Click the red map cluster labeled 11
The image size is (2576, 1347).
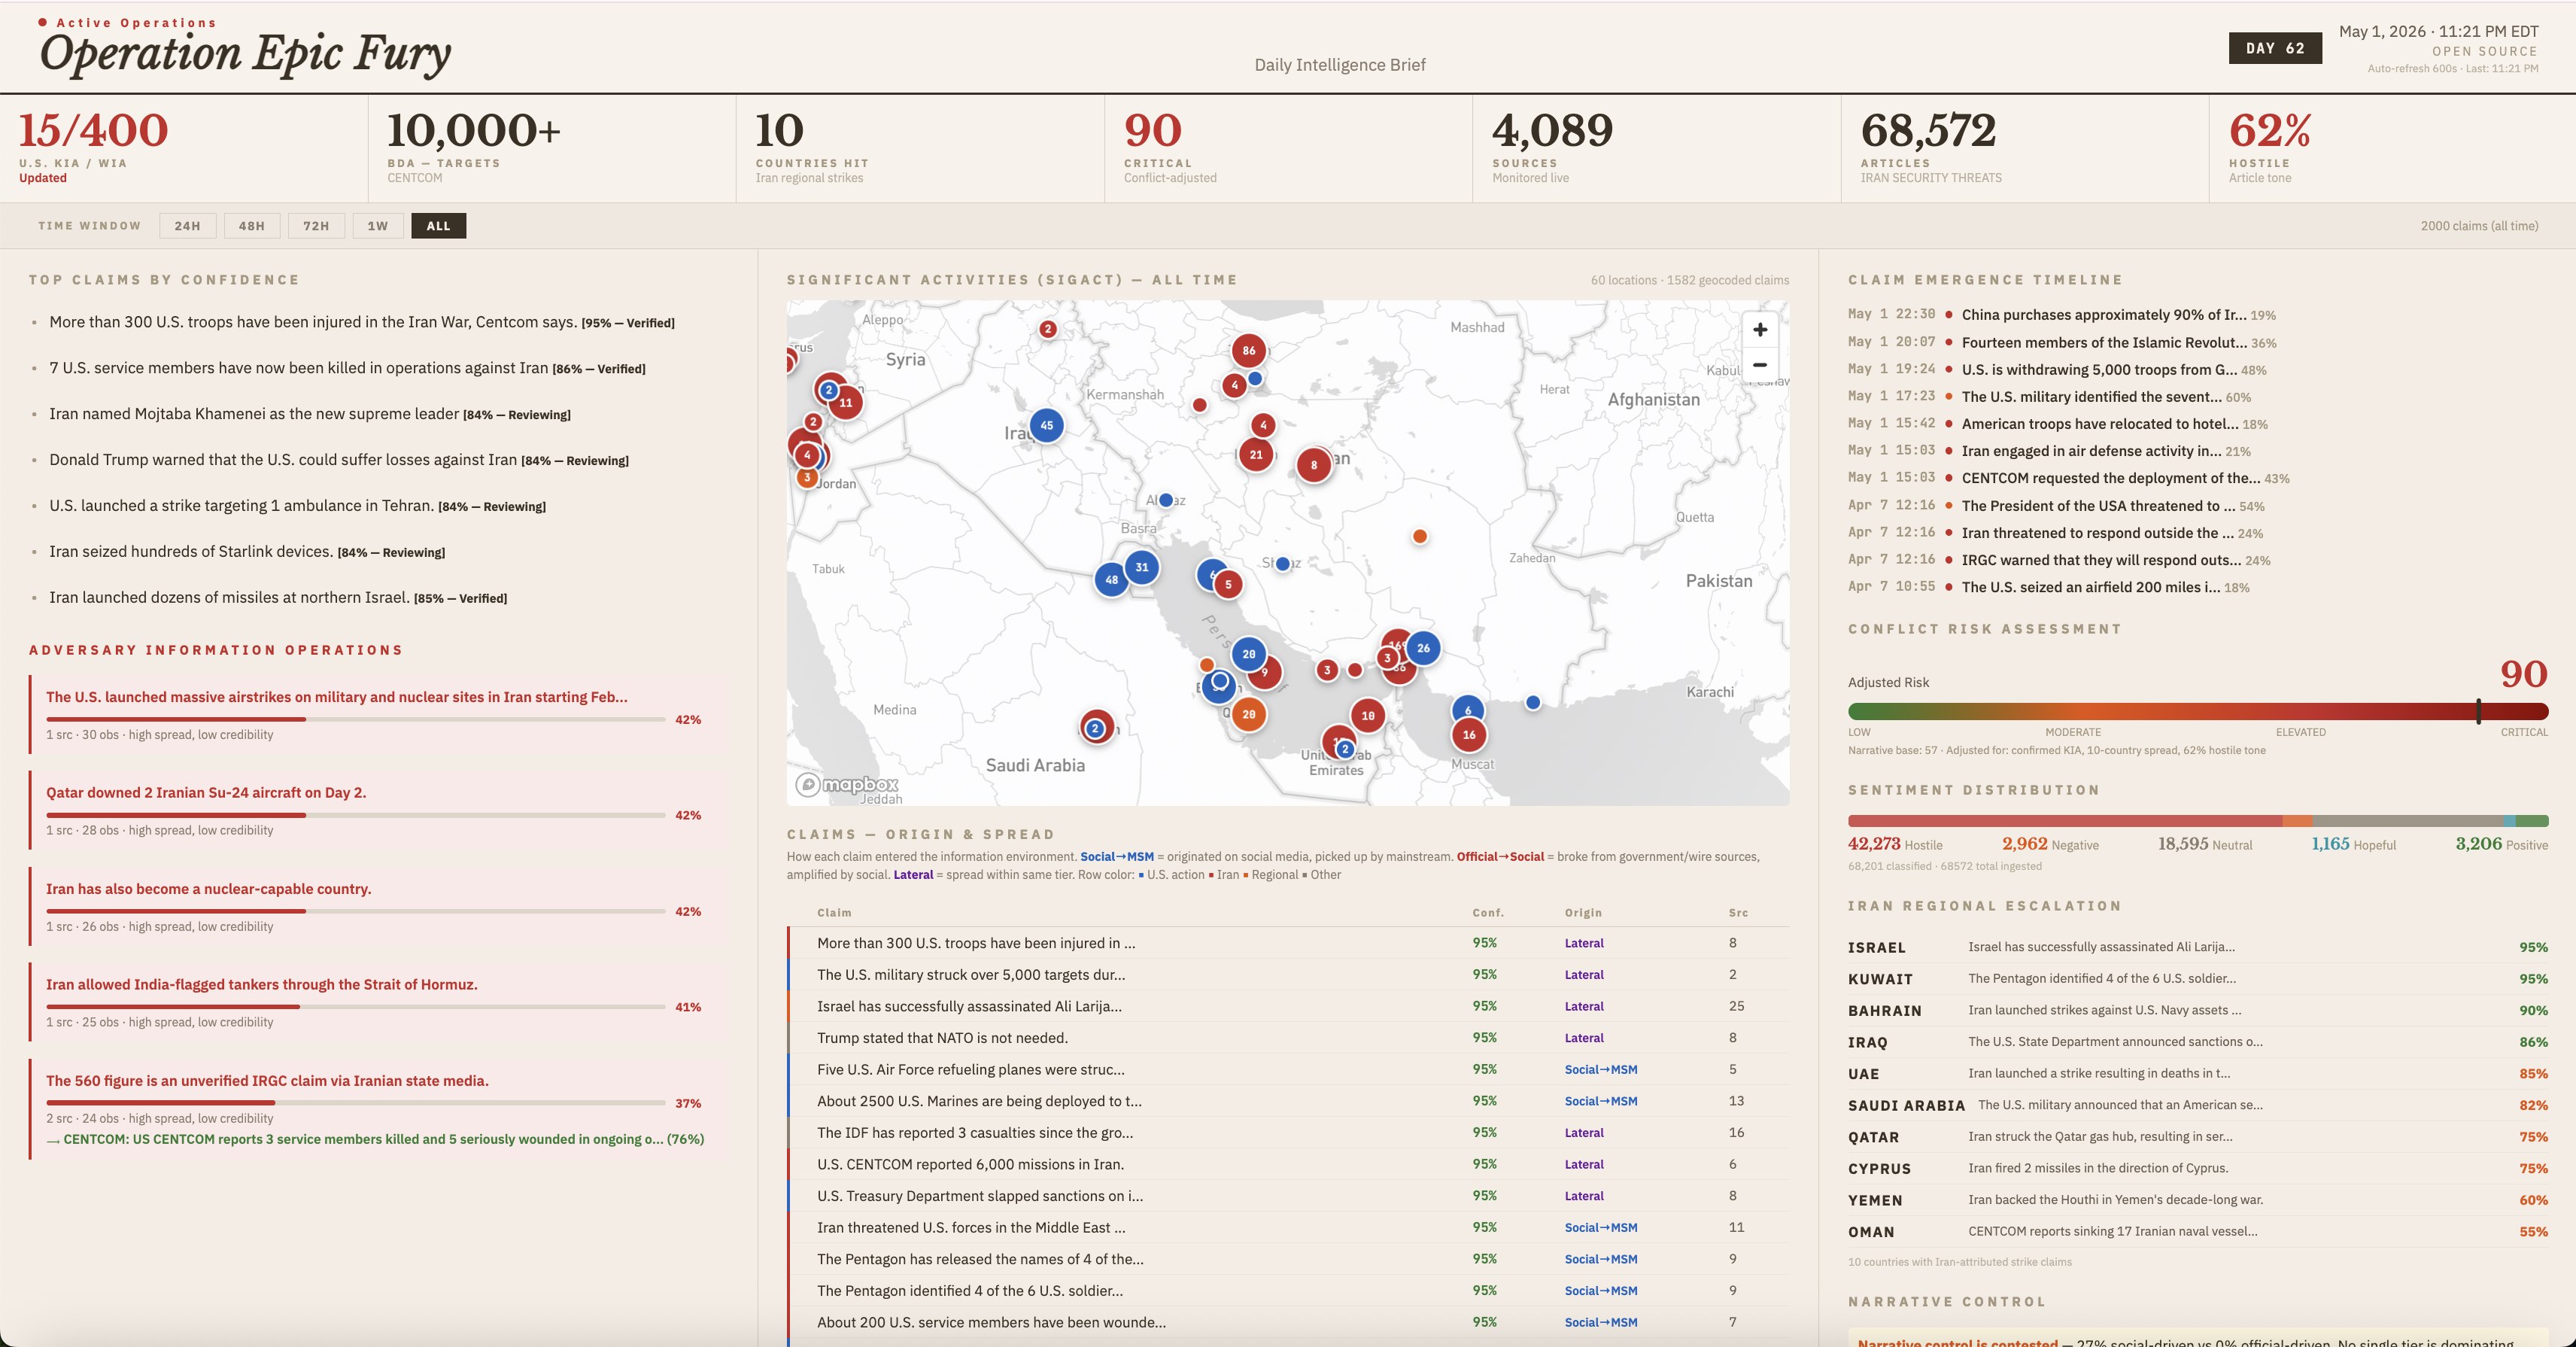coord(846,403)
